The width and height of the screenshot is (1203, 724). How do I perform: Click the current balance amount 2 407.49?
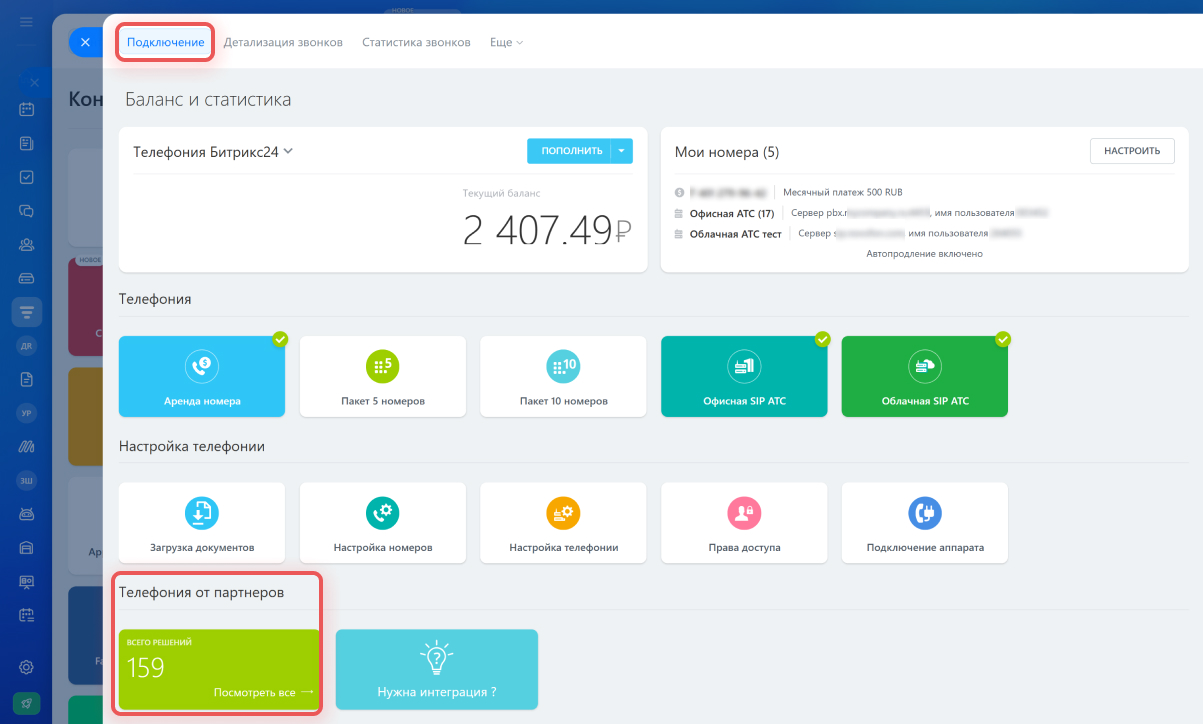pyautogui.click(x=547, y=229)
